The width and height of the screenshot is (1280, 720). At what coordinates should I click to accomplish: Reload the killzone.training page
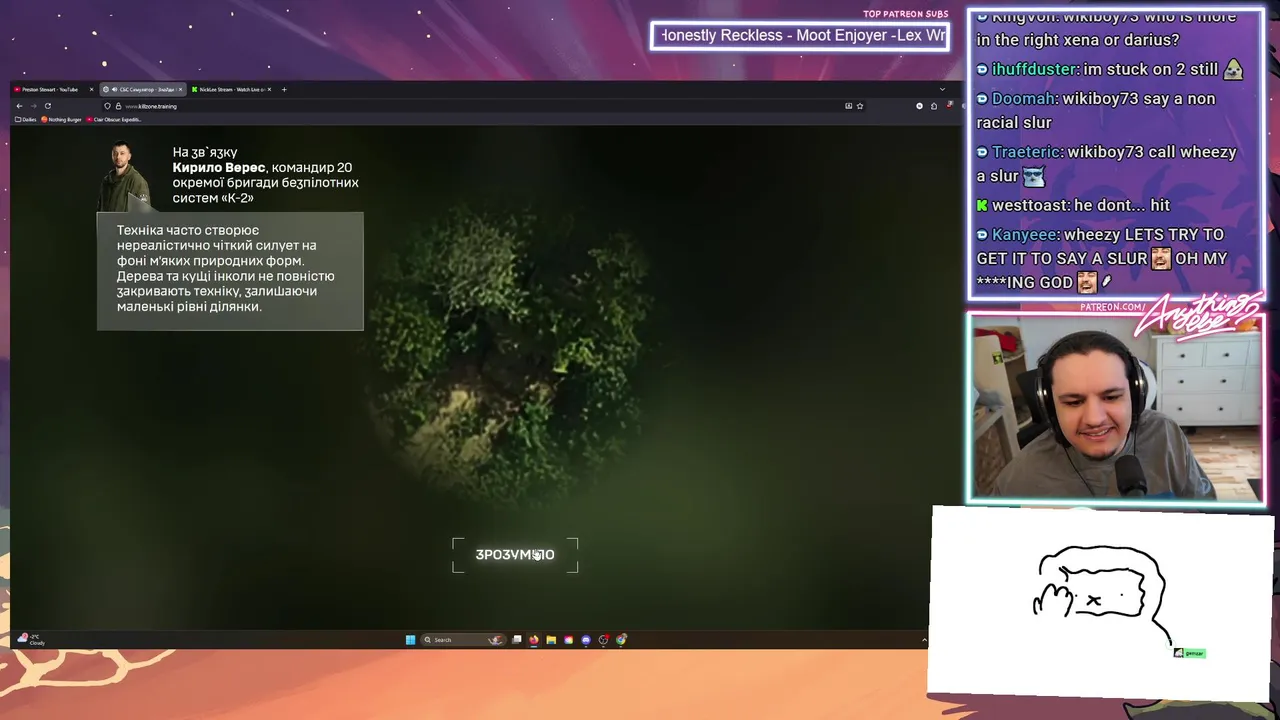[x=48, y=106]
